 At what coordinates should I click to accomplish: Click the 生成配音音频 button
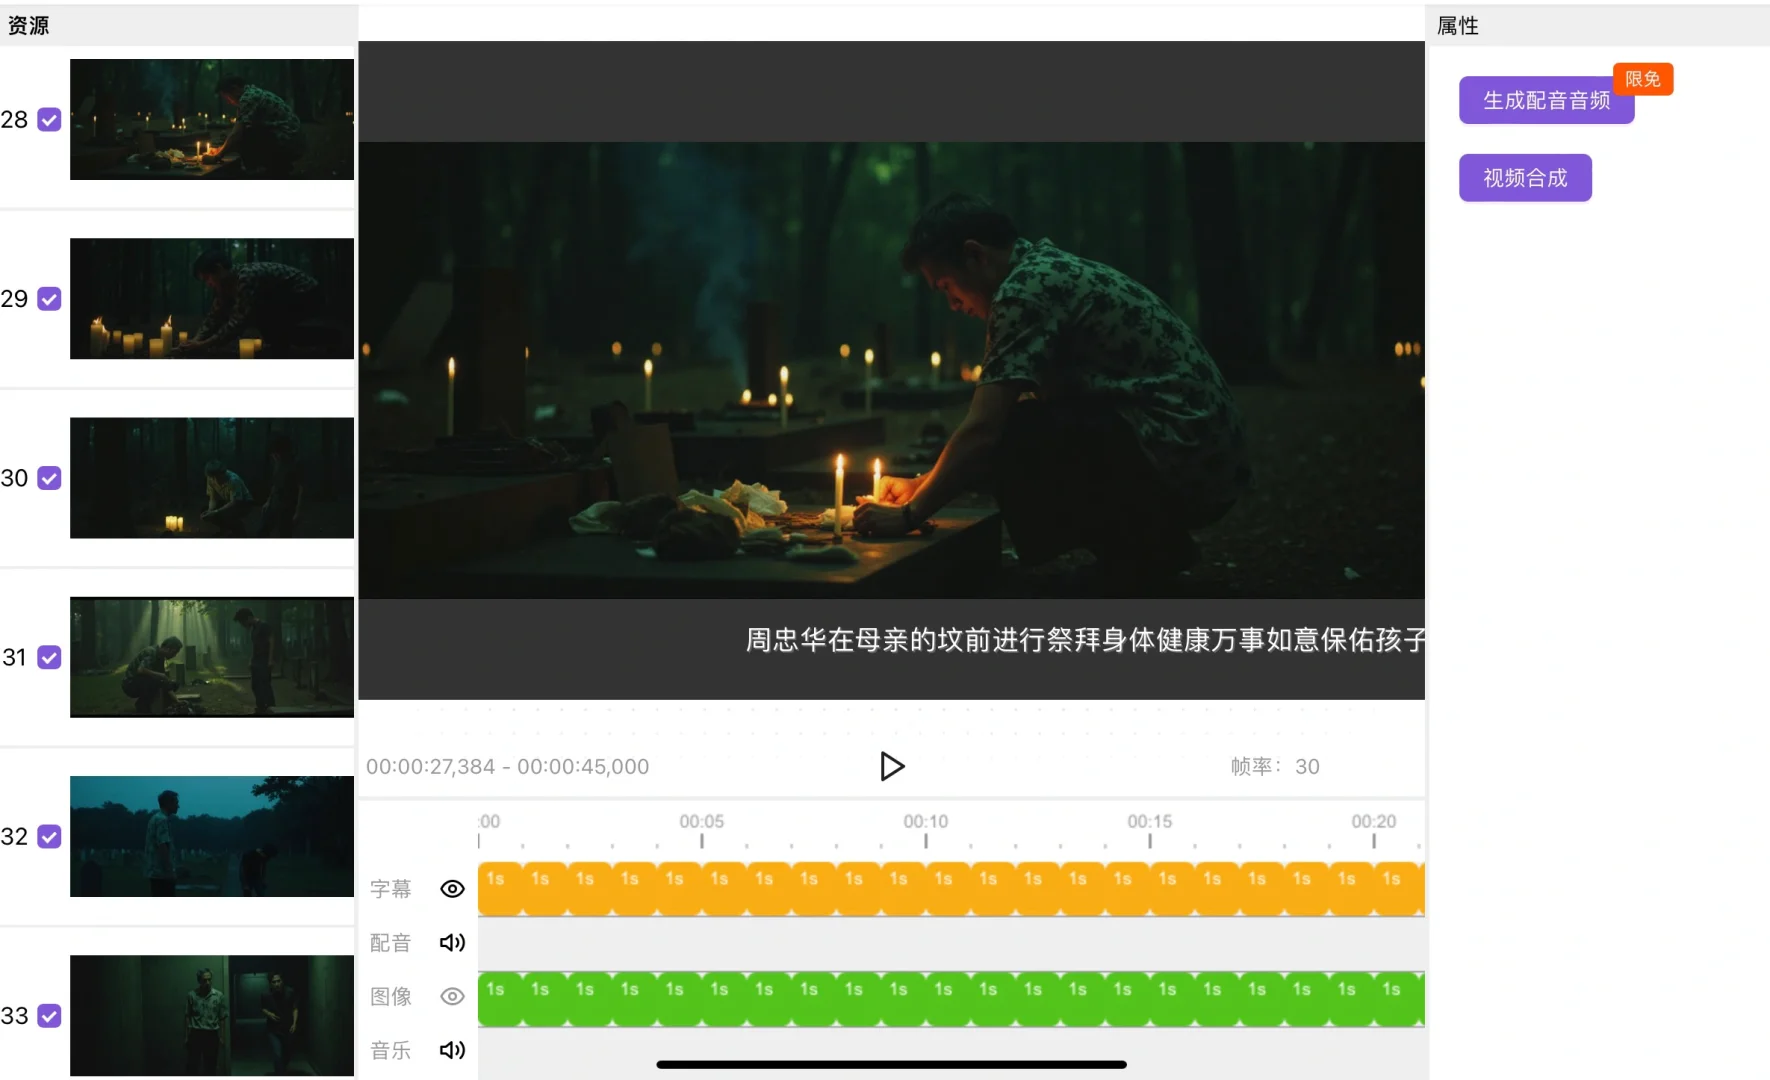pos(1546,100)
